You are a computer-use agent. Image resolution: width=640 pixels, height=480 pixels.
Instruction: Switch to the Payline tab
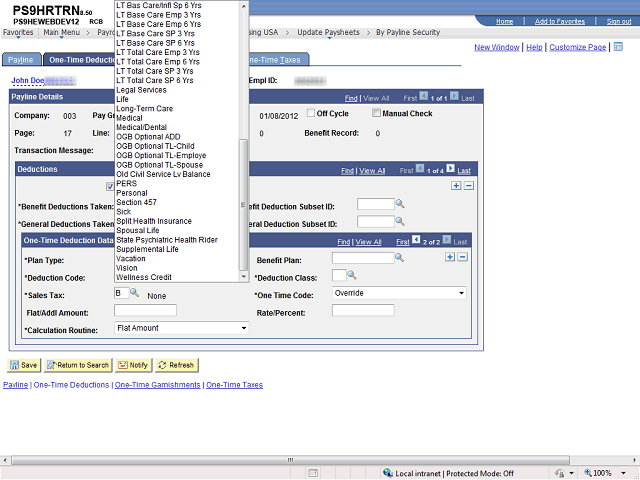pyautogui.click(x=21, y=60)
